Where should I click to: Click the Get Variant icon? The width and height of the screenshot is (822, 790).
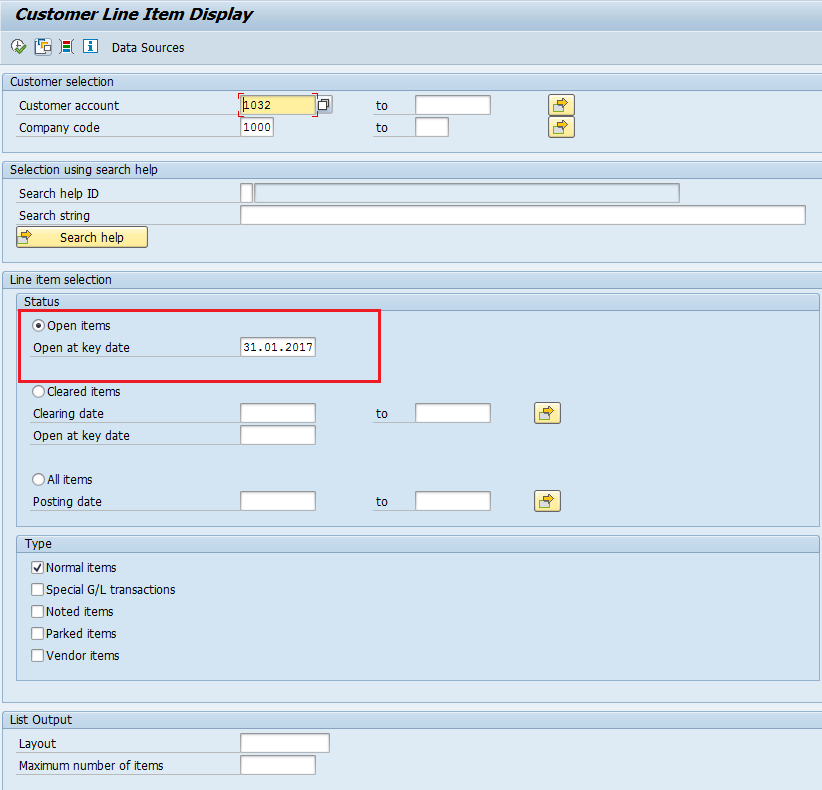42,47
